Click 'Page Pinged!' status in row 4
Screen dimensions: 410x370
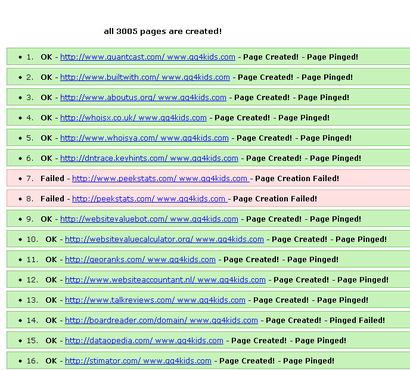click(304, 118)
